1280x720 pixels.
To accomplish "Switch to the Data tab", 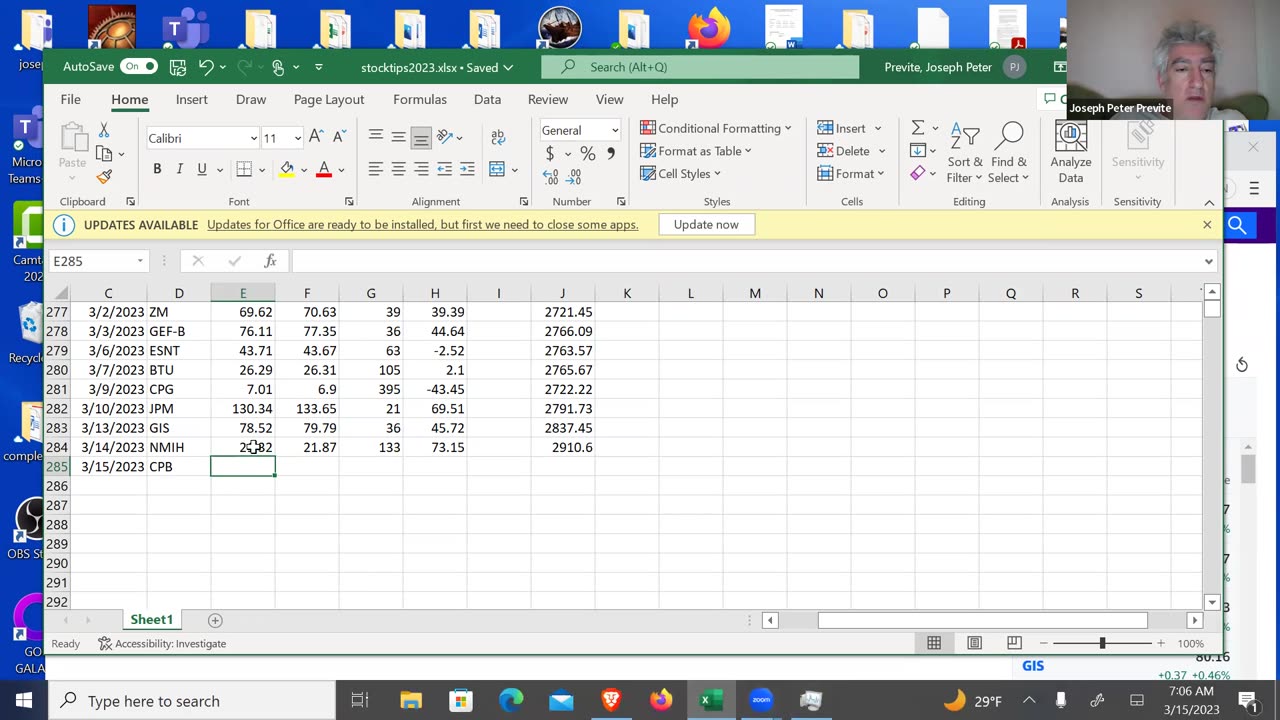I will coord(487,99).
